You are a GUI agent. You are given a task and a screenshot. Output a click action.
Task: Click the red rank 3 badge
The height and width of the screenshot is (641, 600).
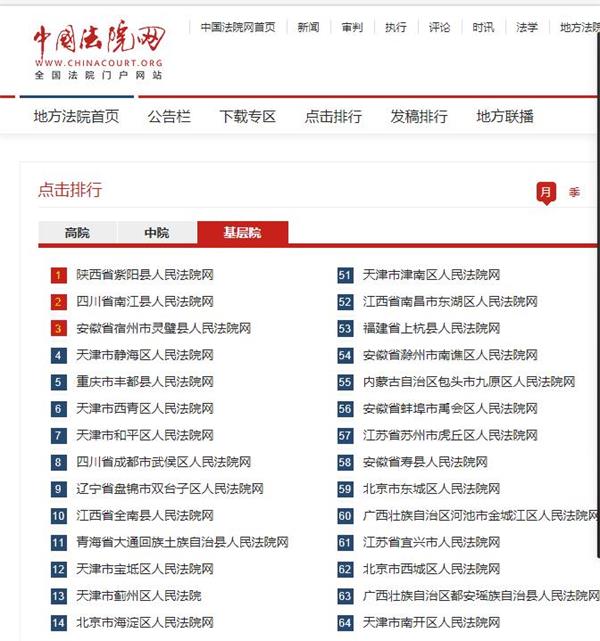(58, 329)
